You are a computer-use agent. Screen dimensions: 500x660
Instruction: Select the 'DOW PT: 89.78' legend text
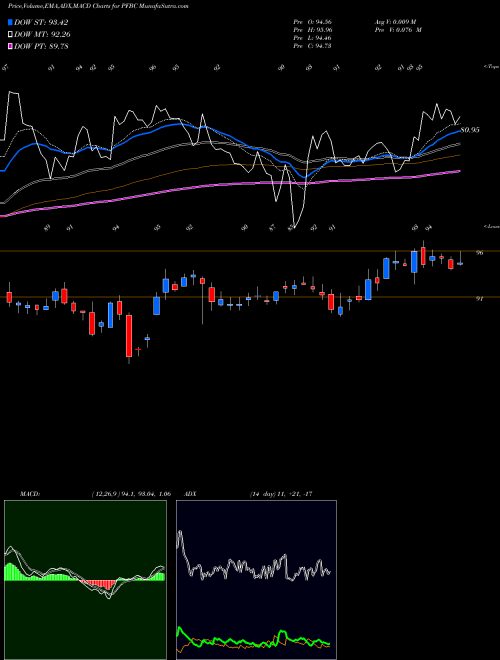pos(42,46)
